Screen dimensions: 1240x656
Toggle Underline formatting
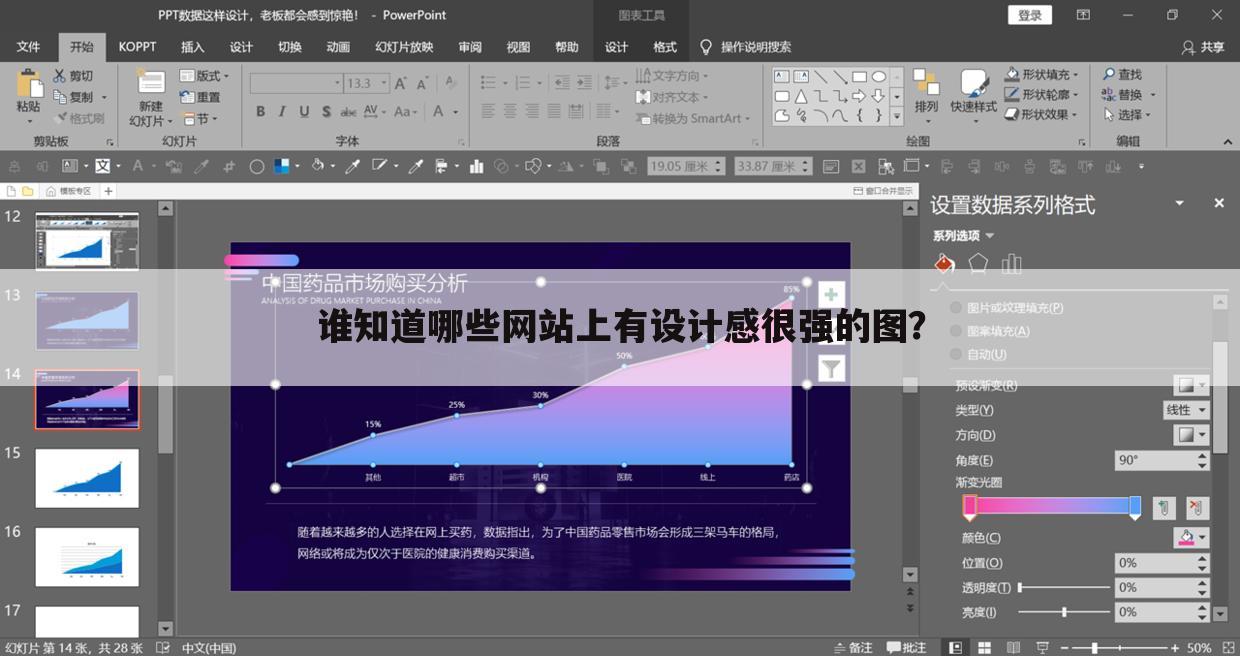pyautogui.click(x=304, y=112)
